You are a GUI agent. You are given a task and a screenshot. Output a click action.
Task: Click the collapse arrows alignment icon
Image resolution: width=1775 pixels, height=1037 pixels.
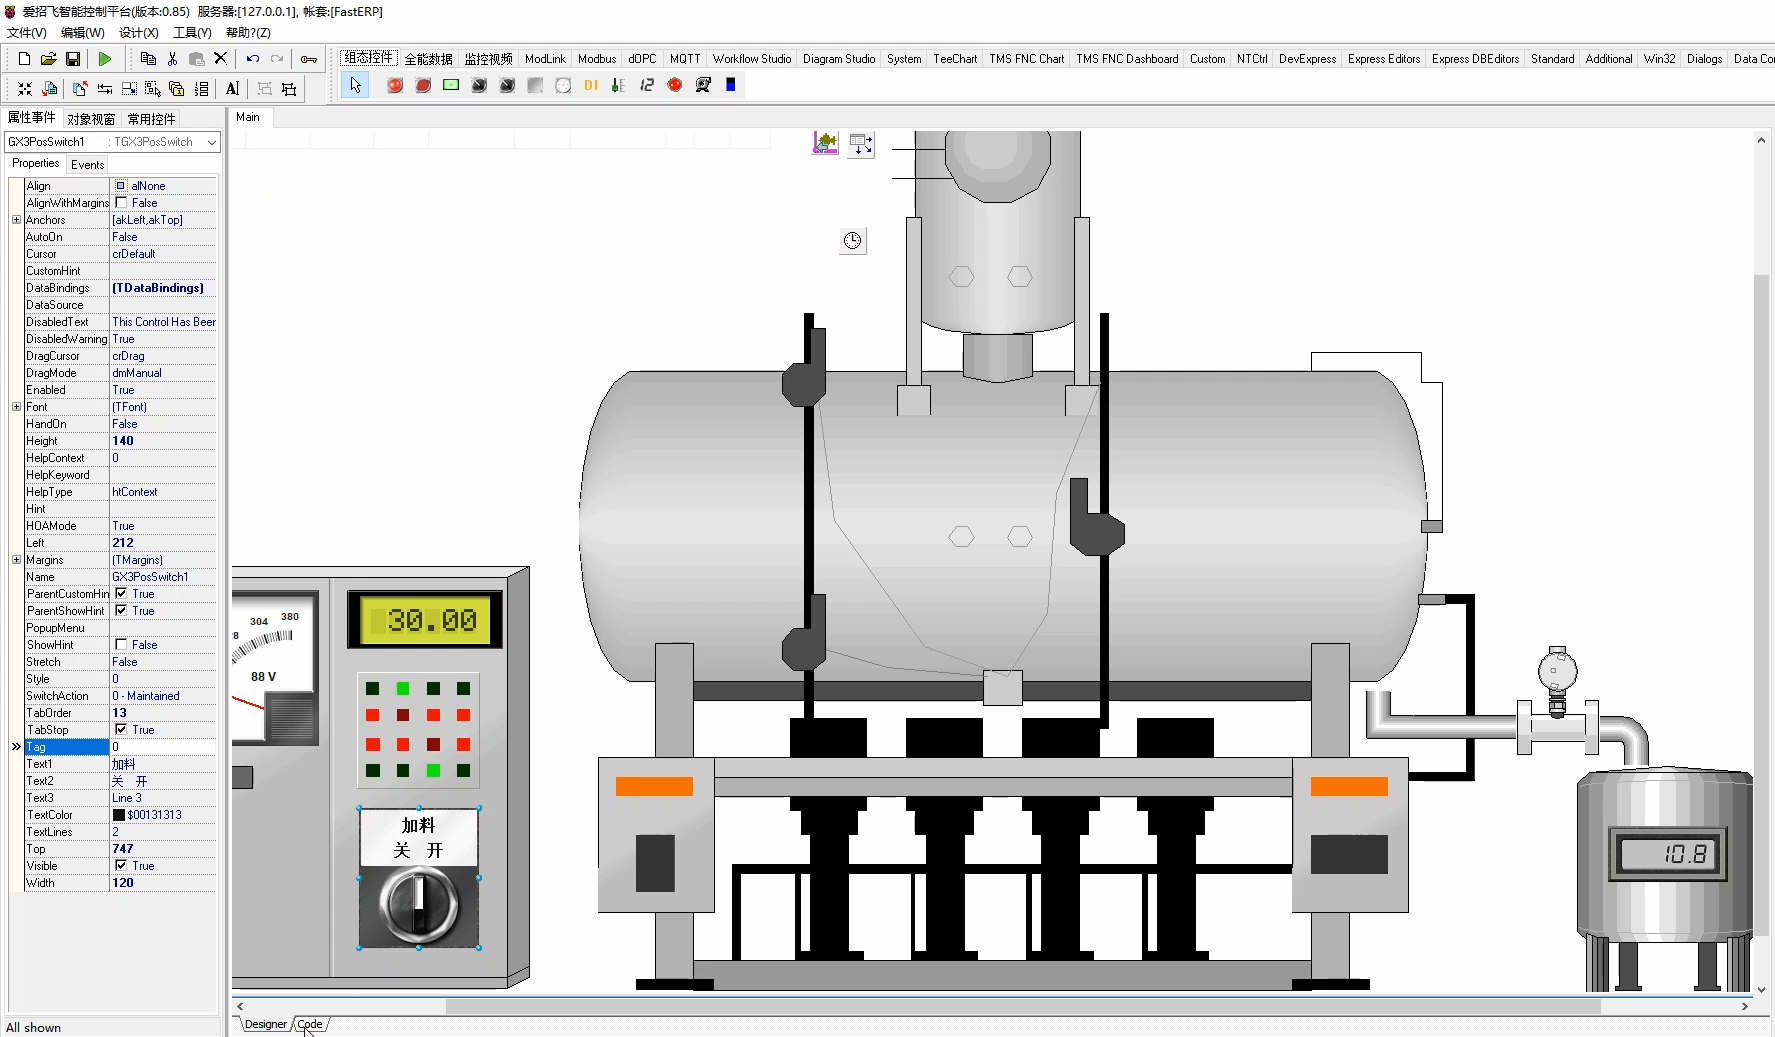25,88
